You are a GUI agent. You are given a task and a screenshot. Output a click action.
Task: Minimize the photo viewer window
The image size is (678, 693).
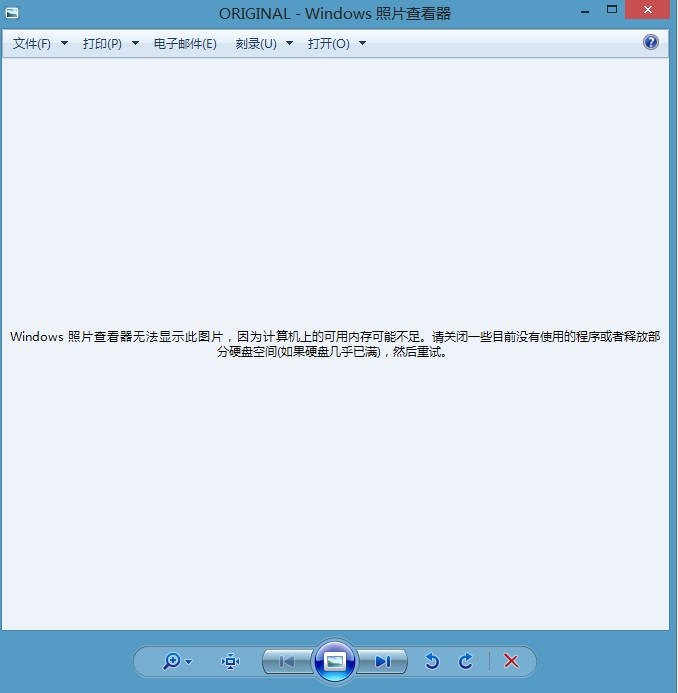(585, 11)
